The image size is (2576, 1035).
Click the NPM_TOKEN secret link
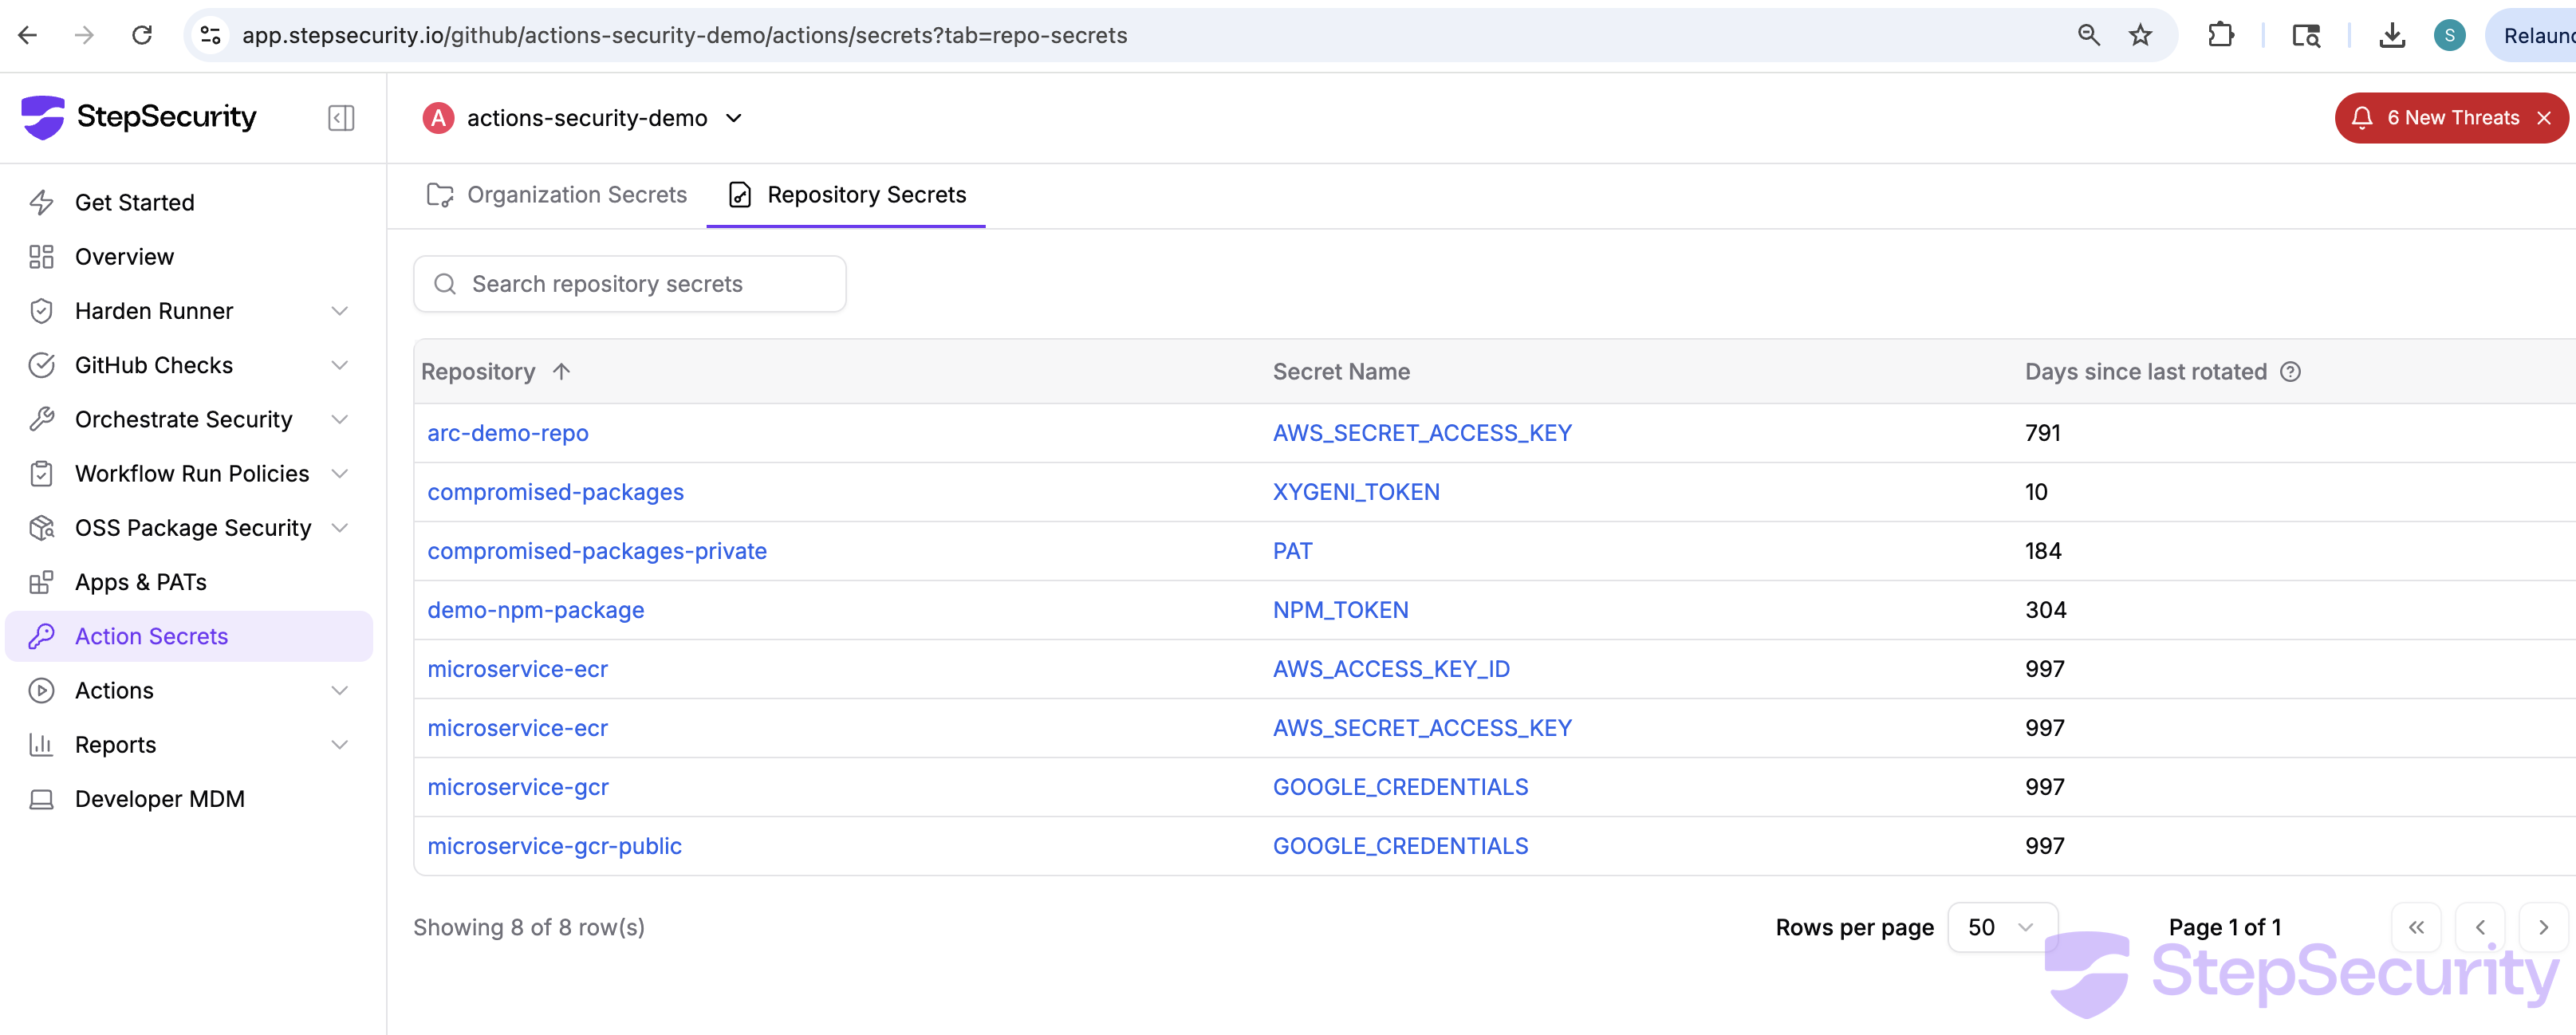pyautogui.click(x=1340, y=610)
